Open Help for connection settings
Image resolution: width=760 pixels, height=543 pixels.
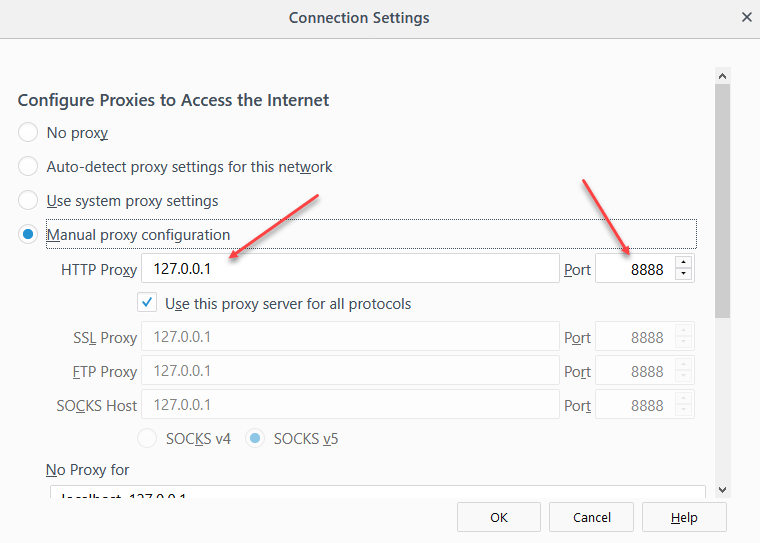[684, 517]
